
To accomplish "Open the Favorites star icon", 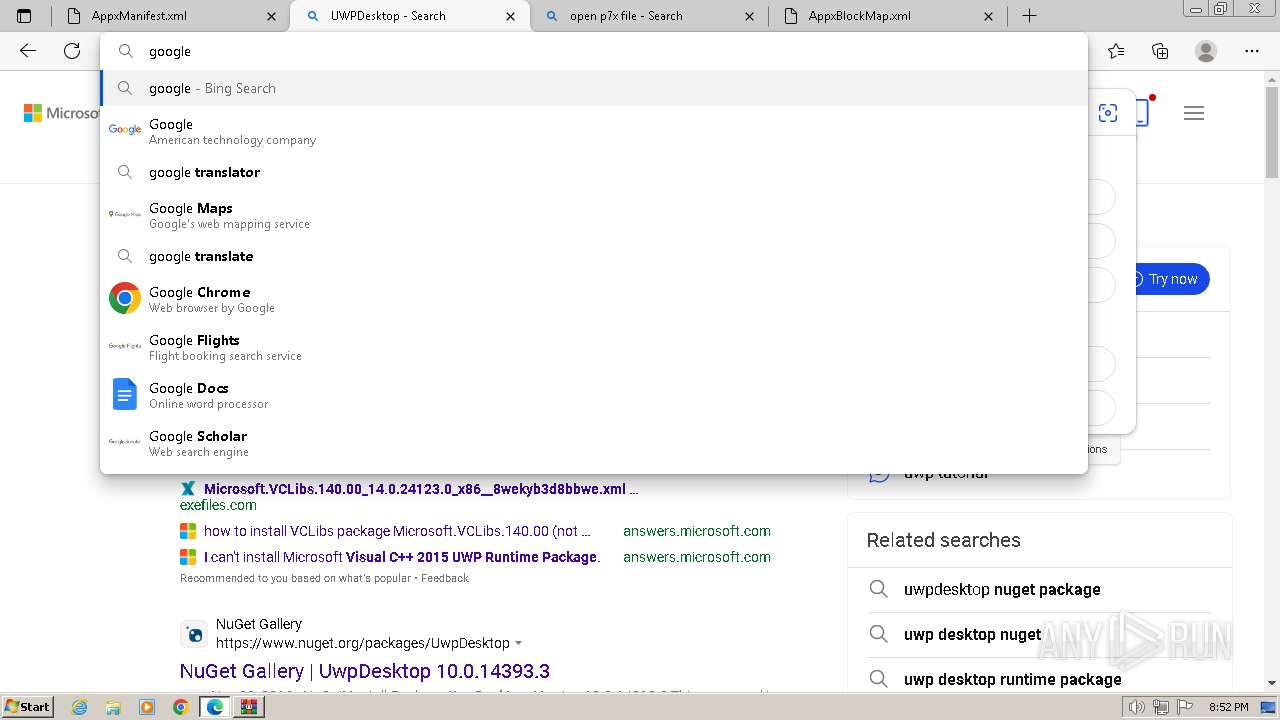I will [1116, 51].
